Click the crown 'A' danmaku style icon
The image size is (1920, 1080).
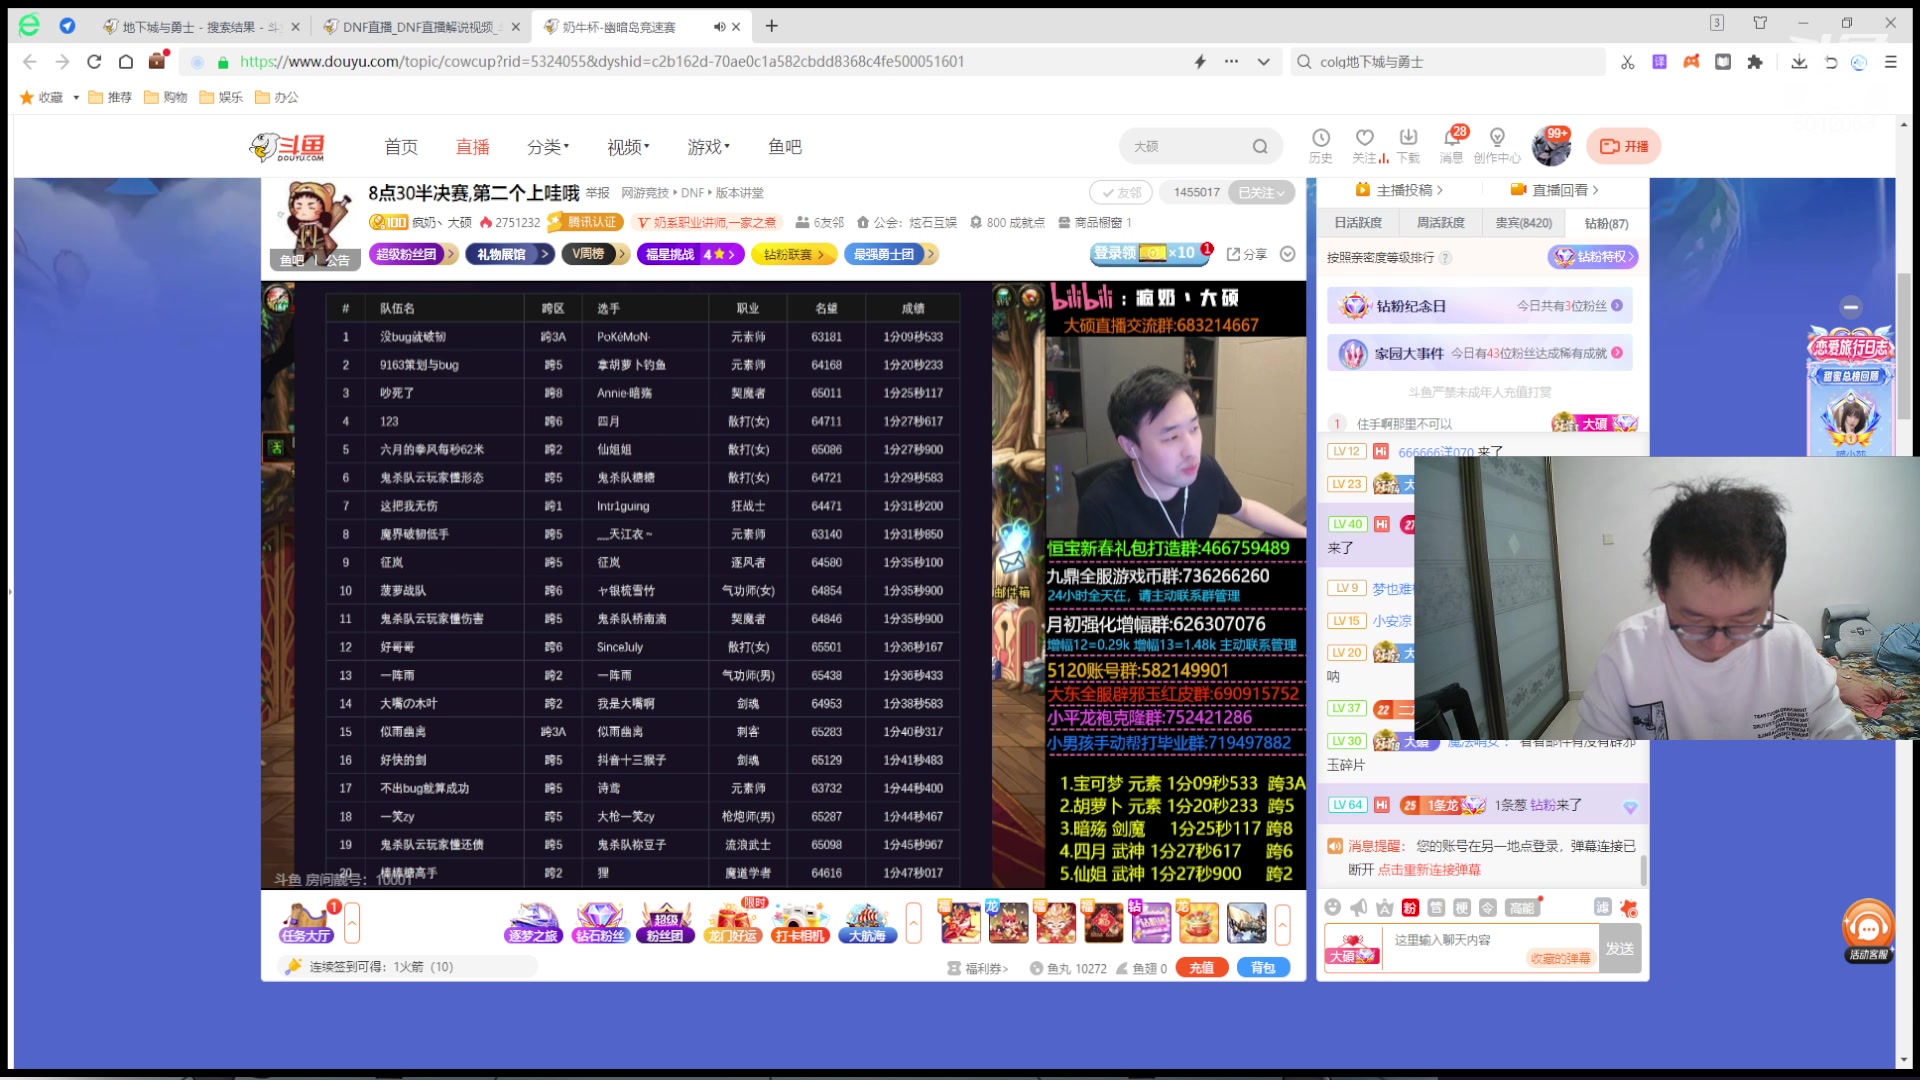coord(1384,907)
